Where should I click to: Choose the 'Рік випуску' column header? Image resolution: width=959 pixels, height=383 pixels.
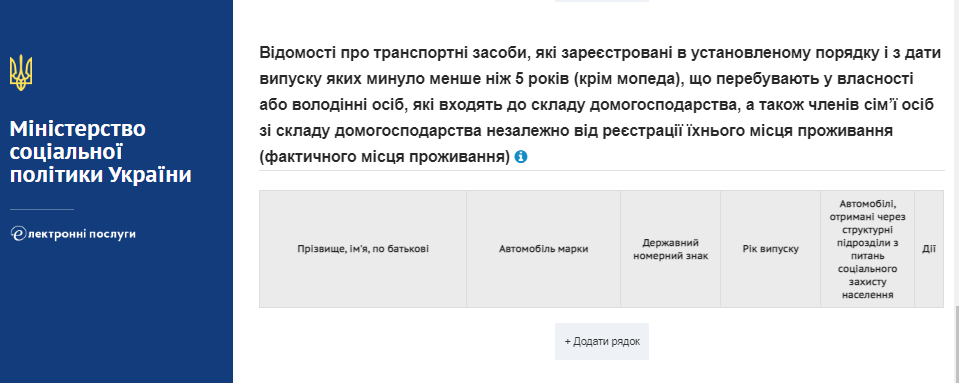pos(770,249)
